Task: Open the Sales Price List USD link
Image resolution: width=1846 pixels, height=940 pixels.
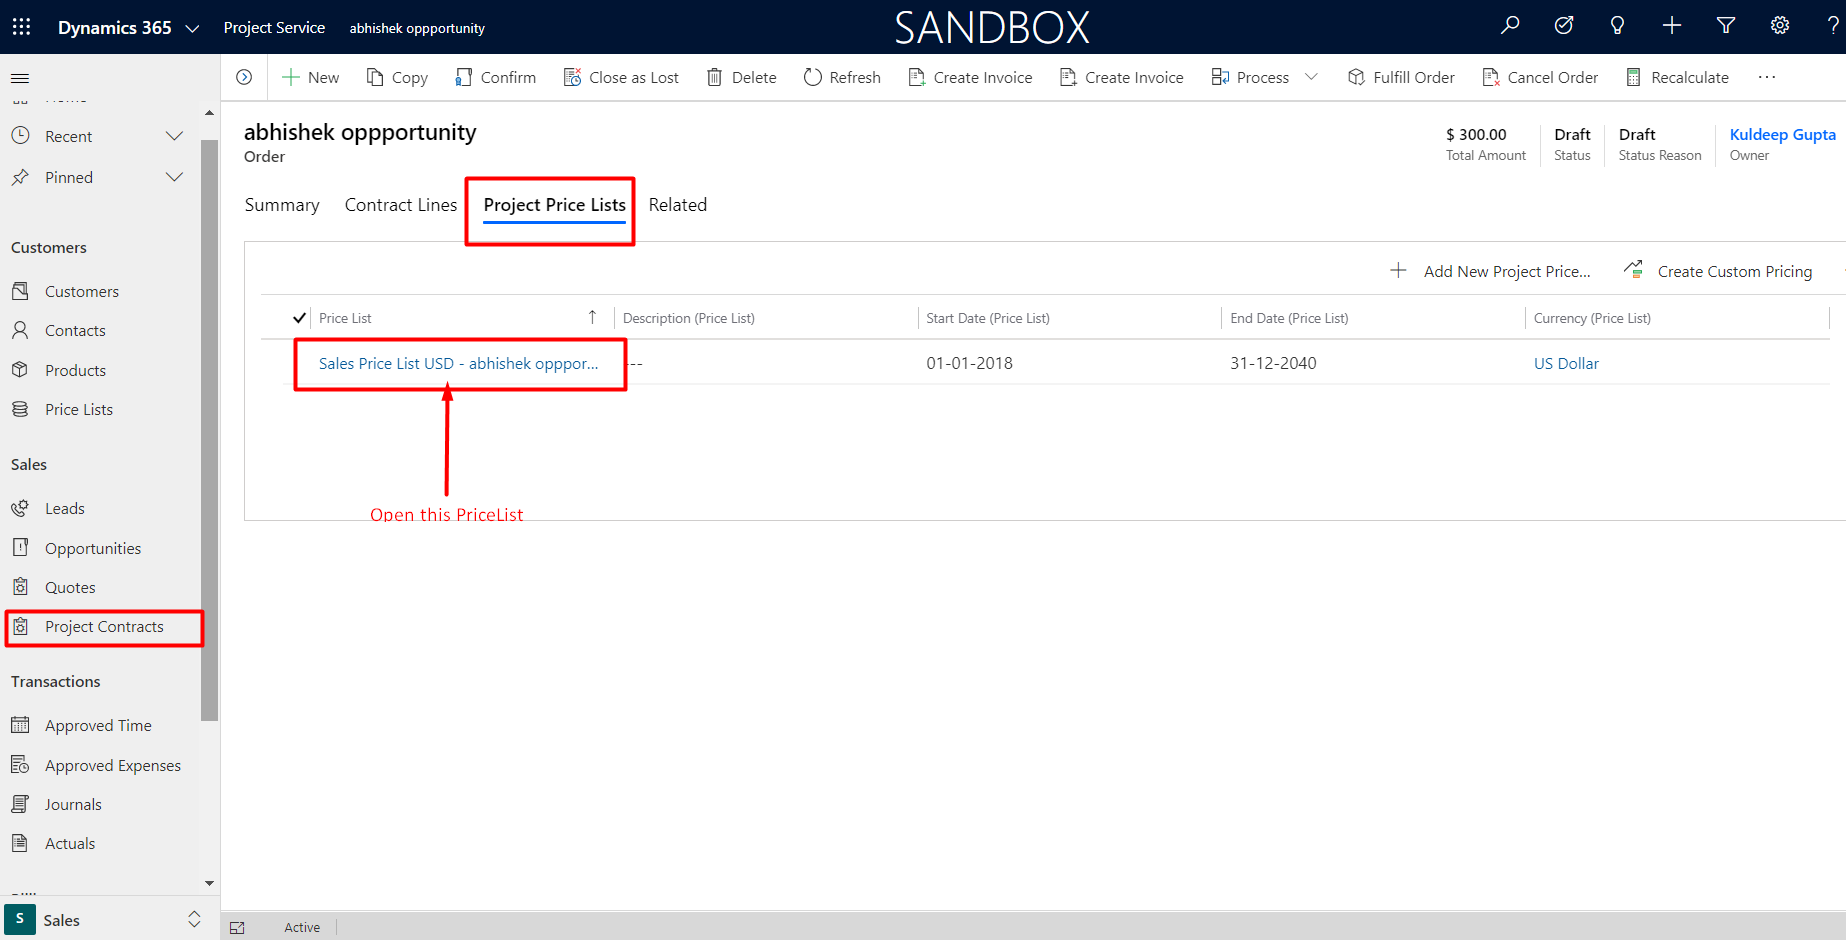Action: (458, 364)
